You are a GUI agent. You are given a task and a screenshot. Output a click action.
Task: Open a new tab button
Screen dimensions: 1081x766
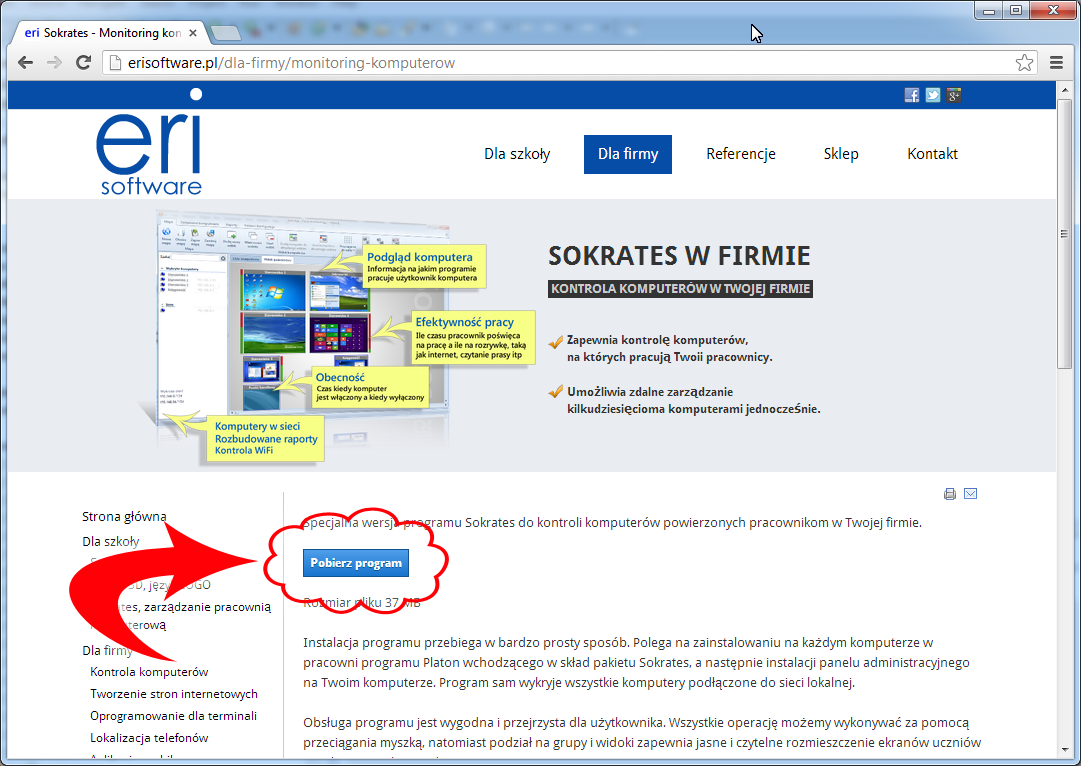tap(225, 32)
